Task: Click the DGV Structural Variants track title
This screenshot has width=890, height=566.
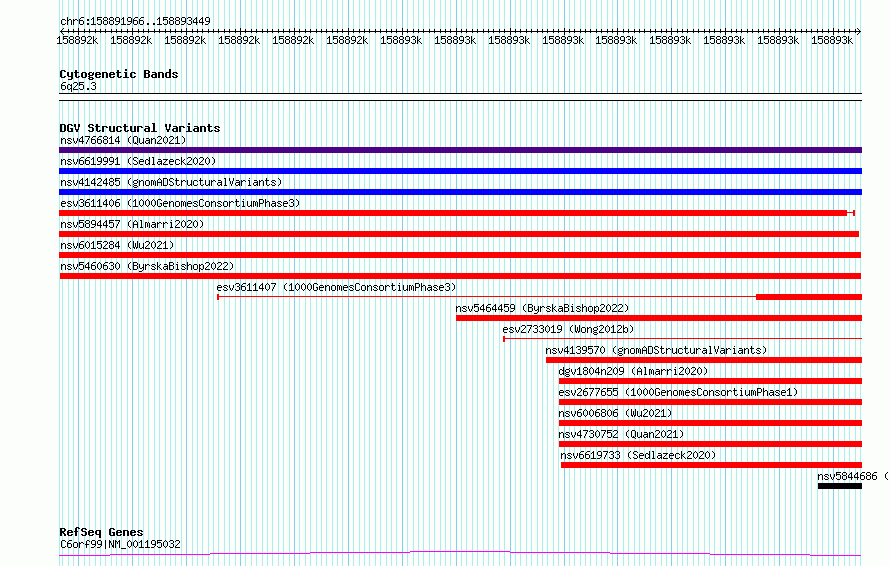Action: pyautogui.click(x=140, y=128)
